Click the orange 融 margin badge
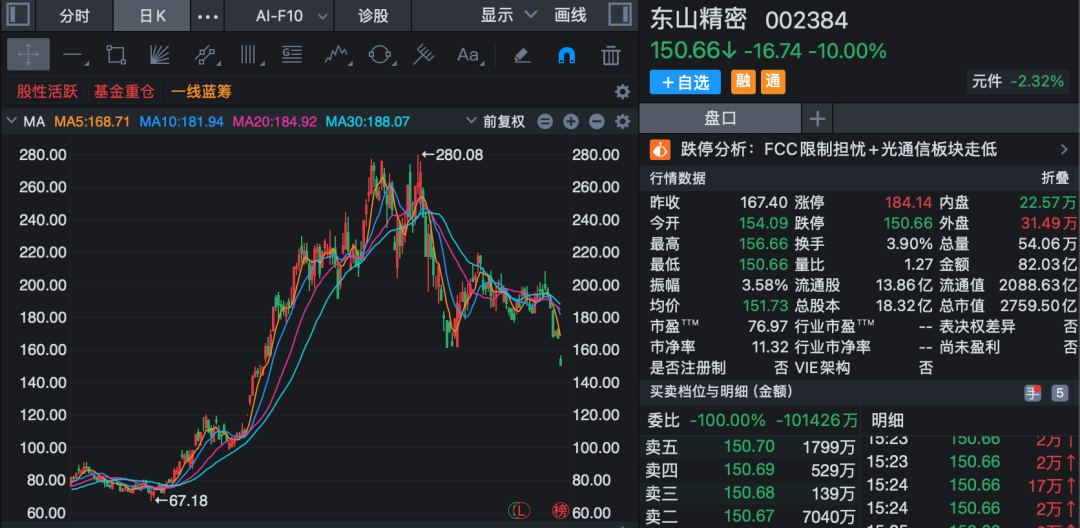The width and height of the screenshot is (1080, 528). pyautogui.click(x=742, y=82)
